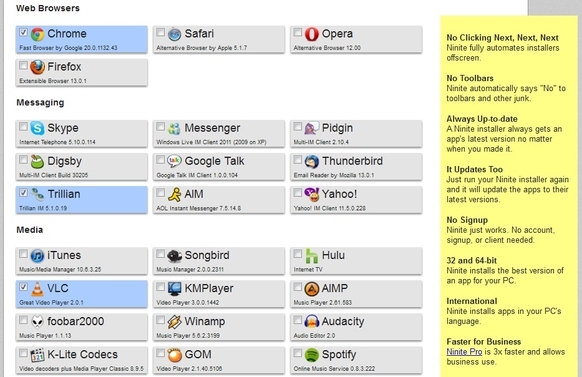Click the foobar2000 alien icon
The image size is (582, 377).
(x=37, y=322)
